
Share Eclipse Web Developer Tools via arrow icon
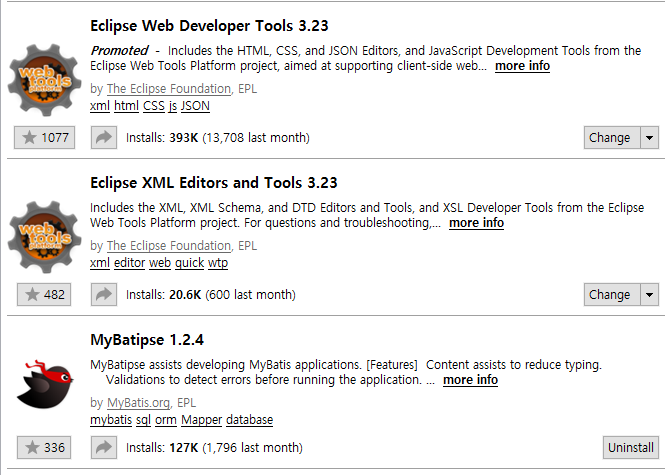[x=104, y=138]
